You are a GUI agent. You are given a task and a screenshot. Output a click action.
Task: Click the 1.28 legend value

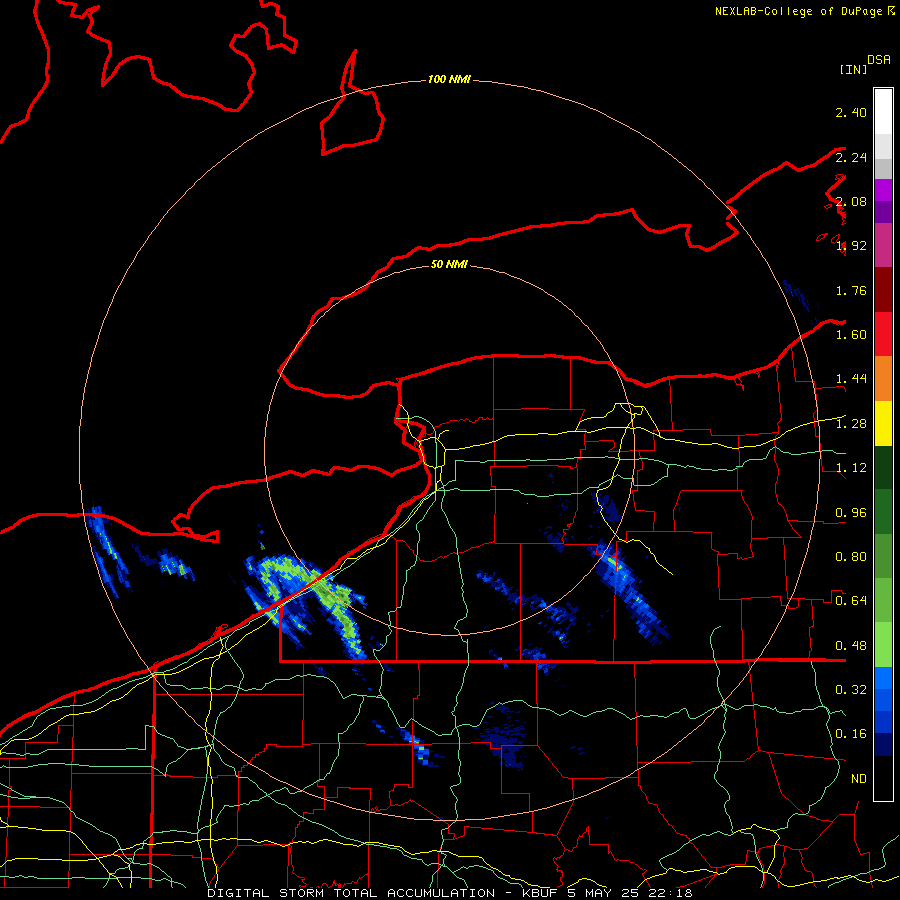point(851,424)
